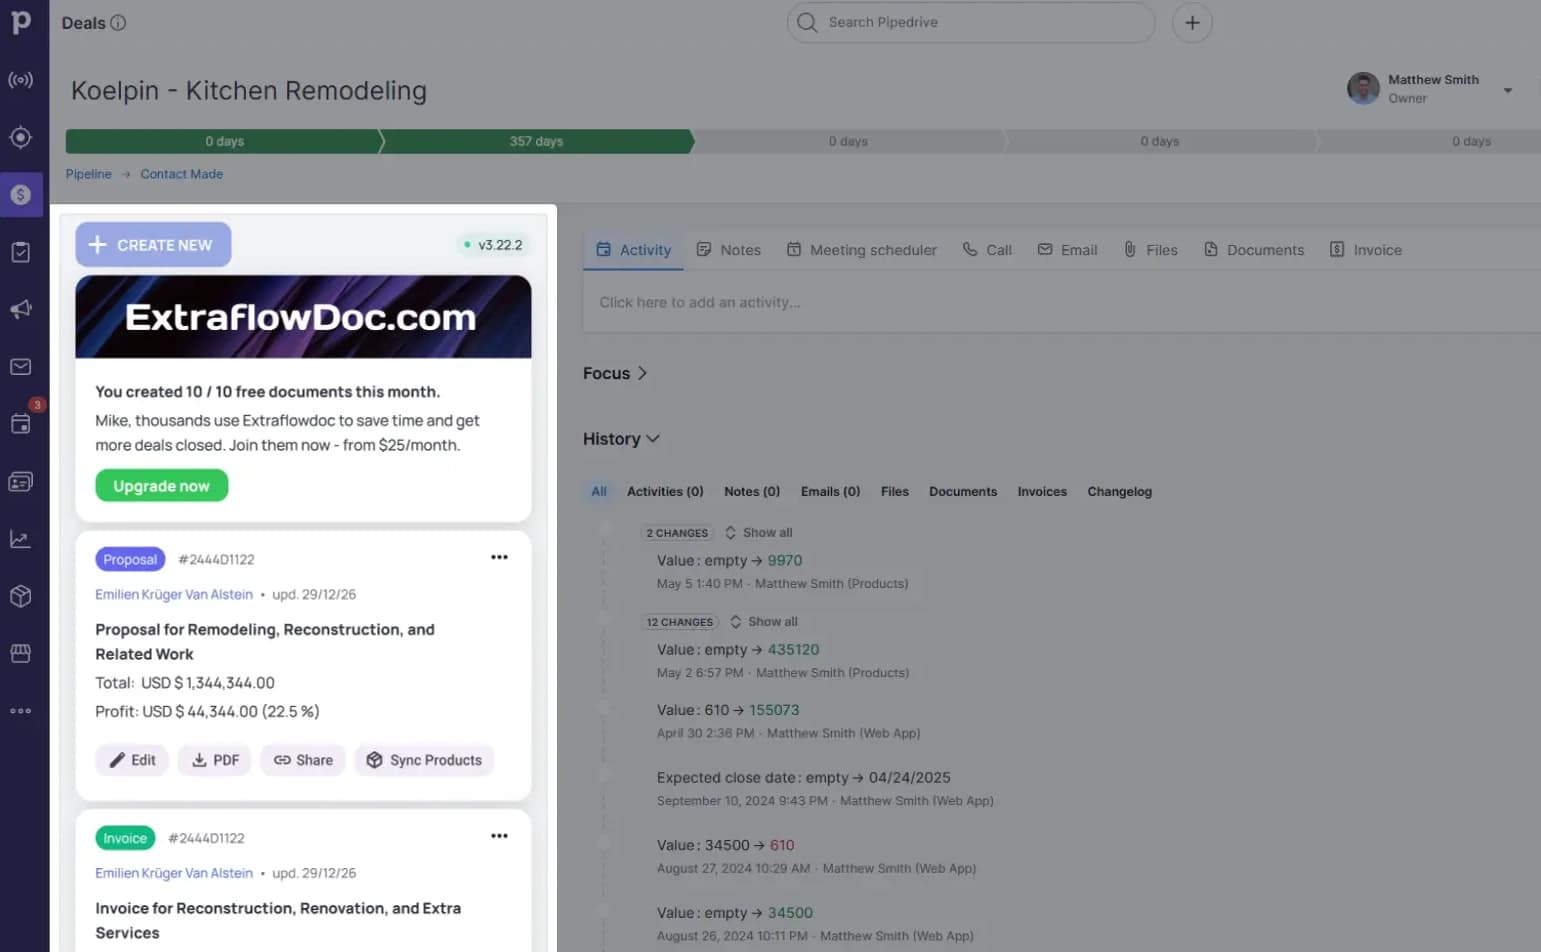Switch to the Activity tab
The height and width of the screenshot is (952, 1541).
(x=633, y=250)
